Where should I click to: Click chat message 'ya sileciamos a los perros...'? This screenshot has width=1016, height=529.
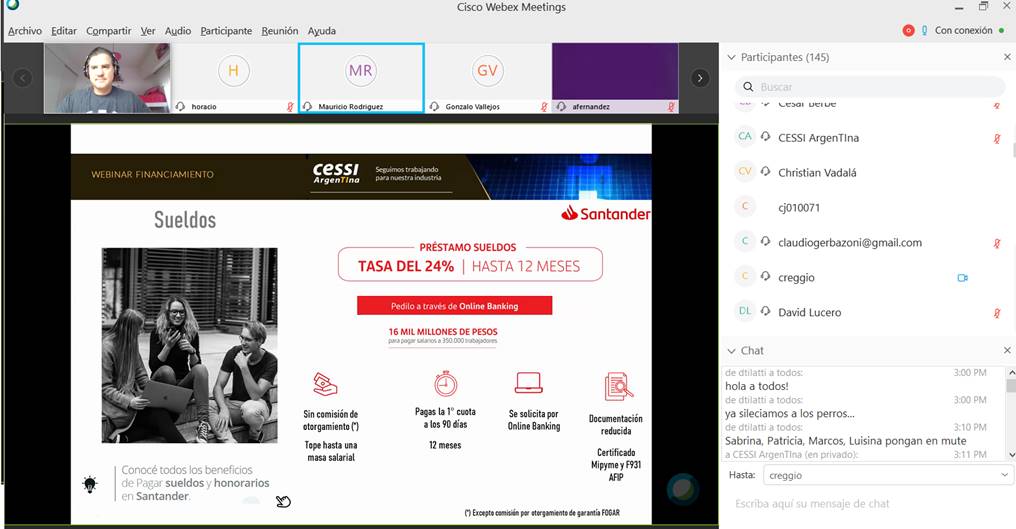coord(790,414)
